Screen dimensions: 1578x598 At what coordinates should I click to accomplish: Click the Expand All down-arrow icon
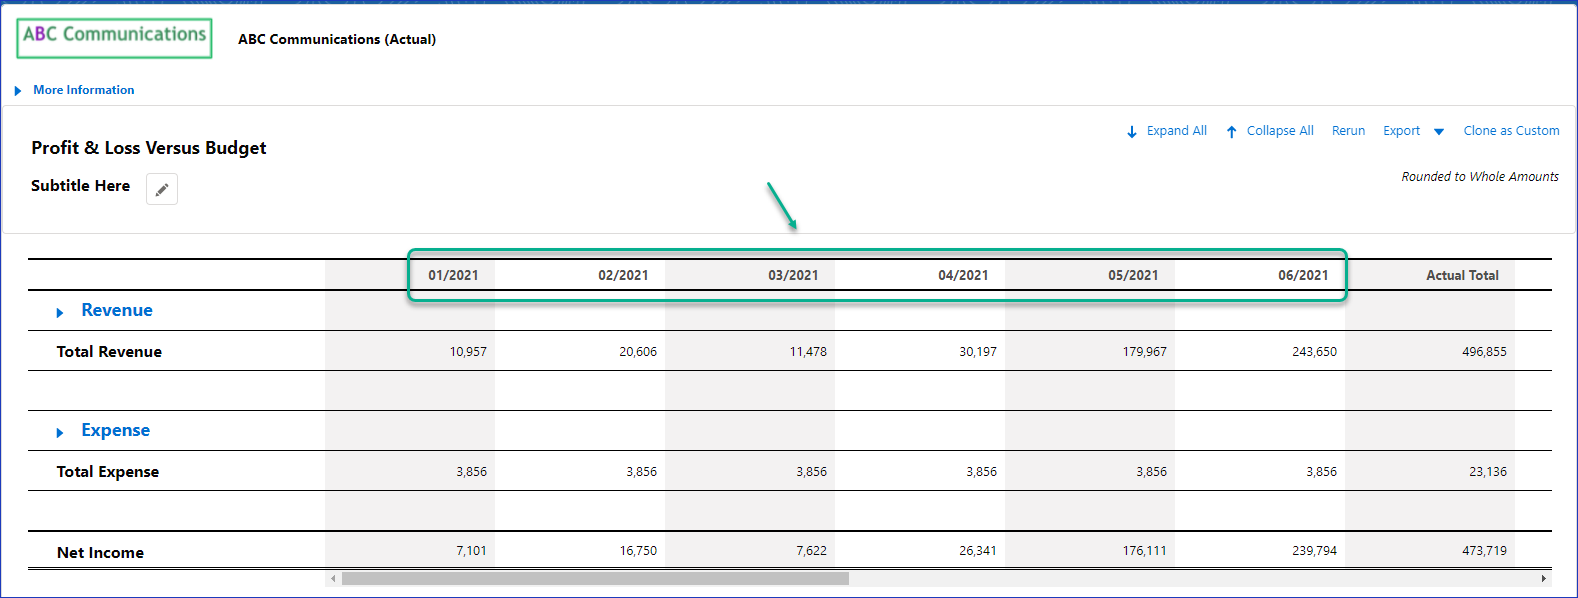click(1132, 132)
